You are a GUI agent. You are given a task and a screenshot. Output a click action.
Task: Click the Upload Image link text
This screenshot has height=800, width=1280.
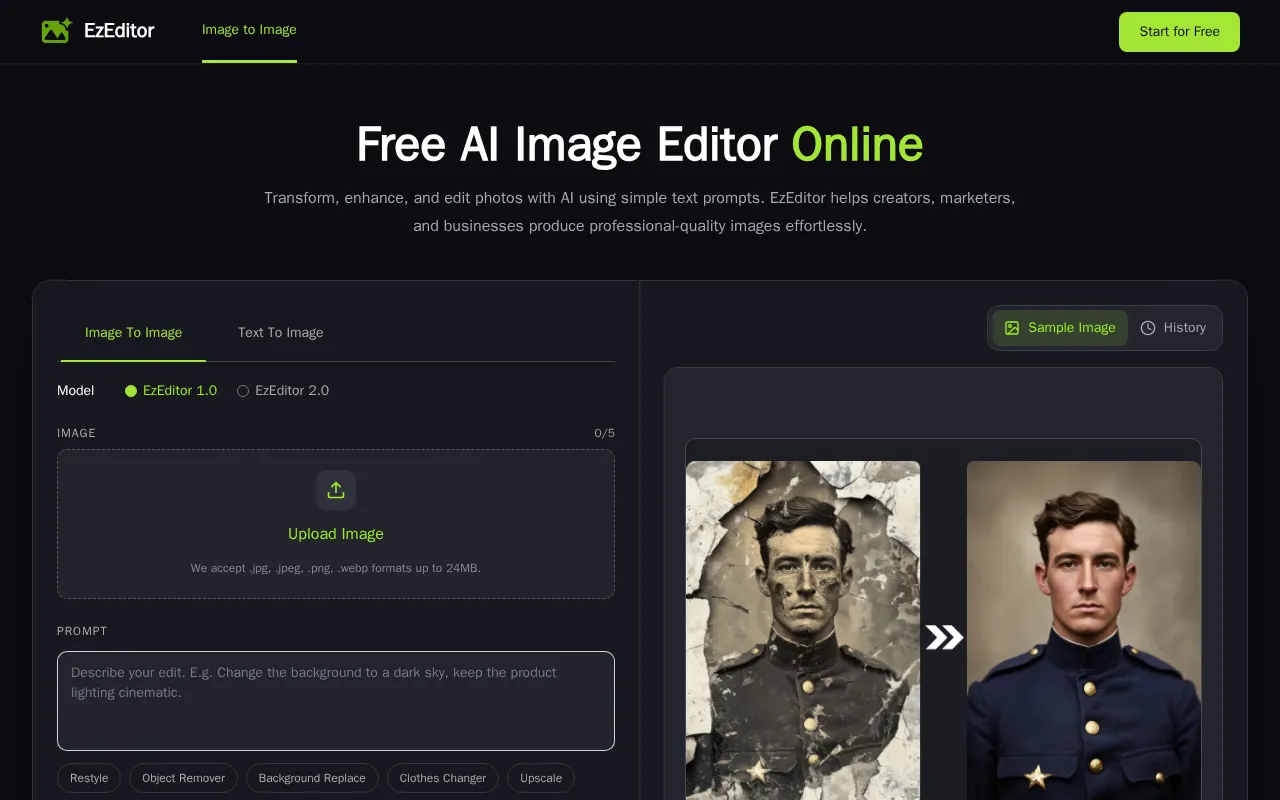click(336, 534)
